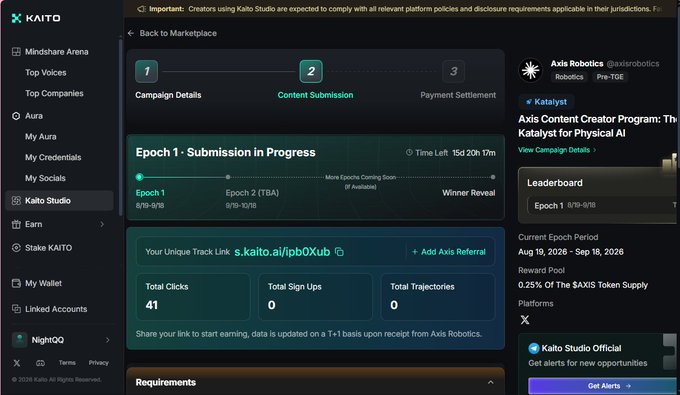Click the megaphone icon in Important banner
The height and width of the screenshot is (395, 680).
pyautogui.click(x=141, y=9)
